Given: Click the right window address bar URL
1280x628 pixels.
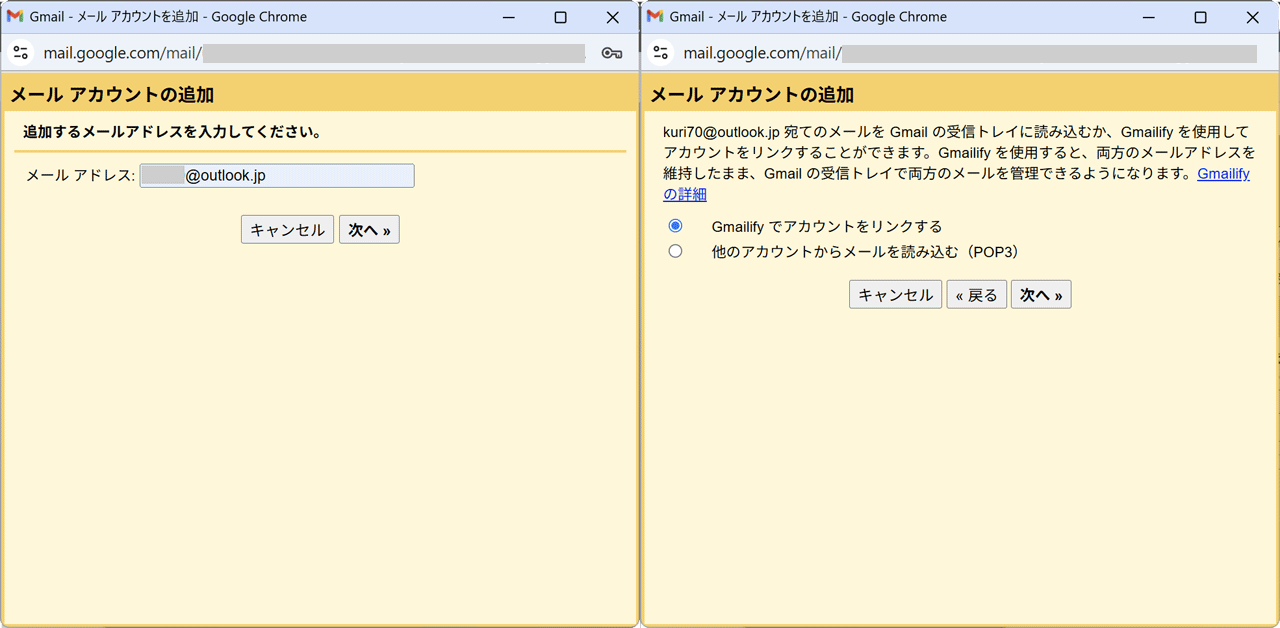Looking at the screenshot, I should (x=970, y=53).
